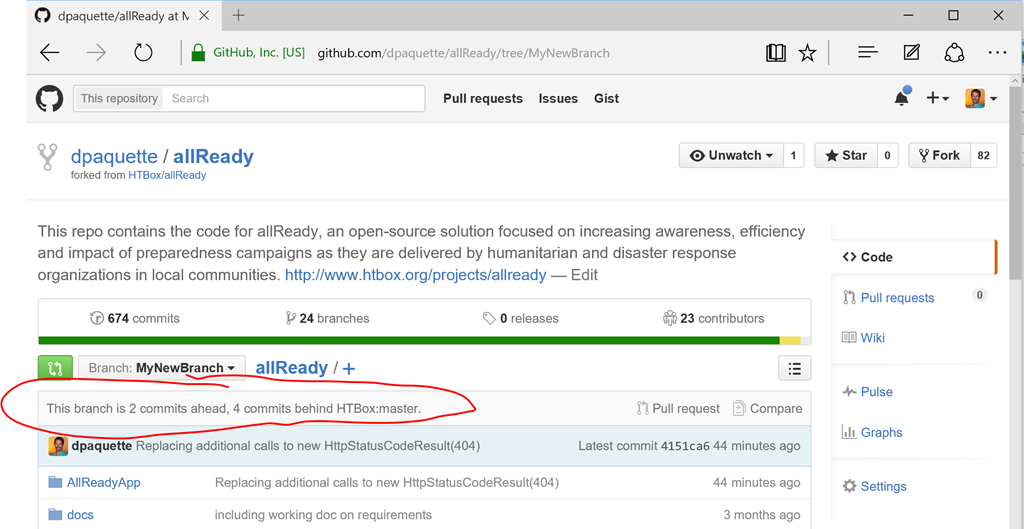
Task: Reload page with refresh icon
Action: tap(143, 53)
